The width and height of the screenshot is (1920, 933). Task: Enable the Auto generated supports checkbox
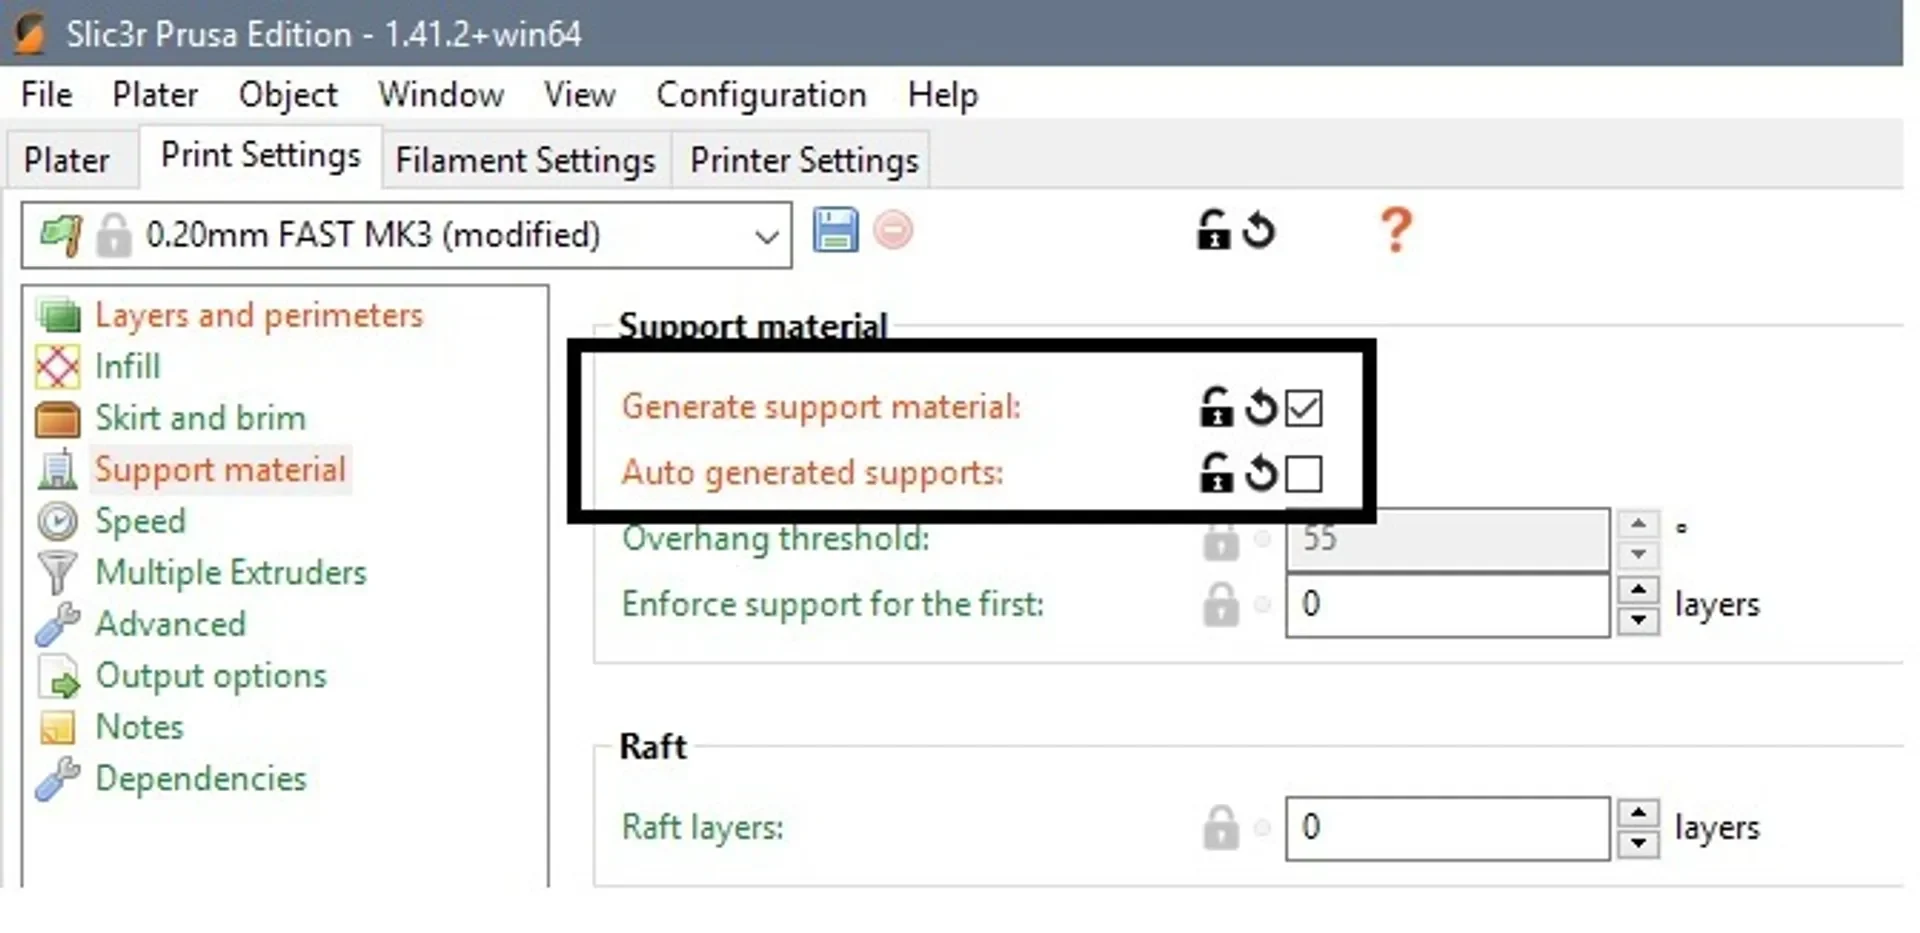(x=1304, y=474)
